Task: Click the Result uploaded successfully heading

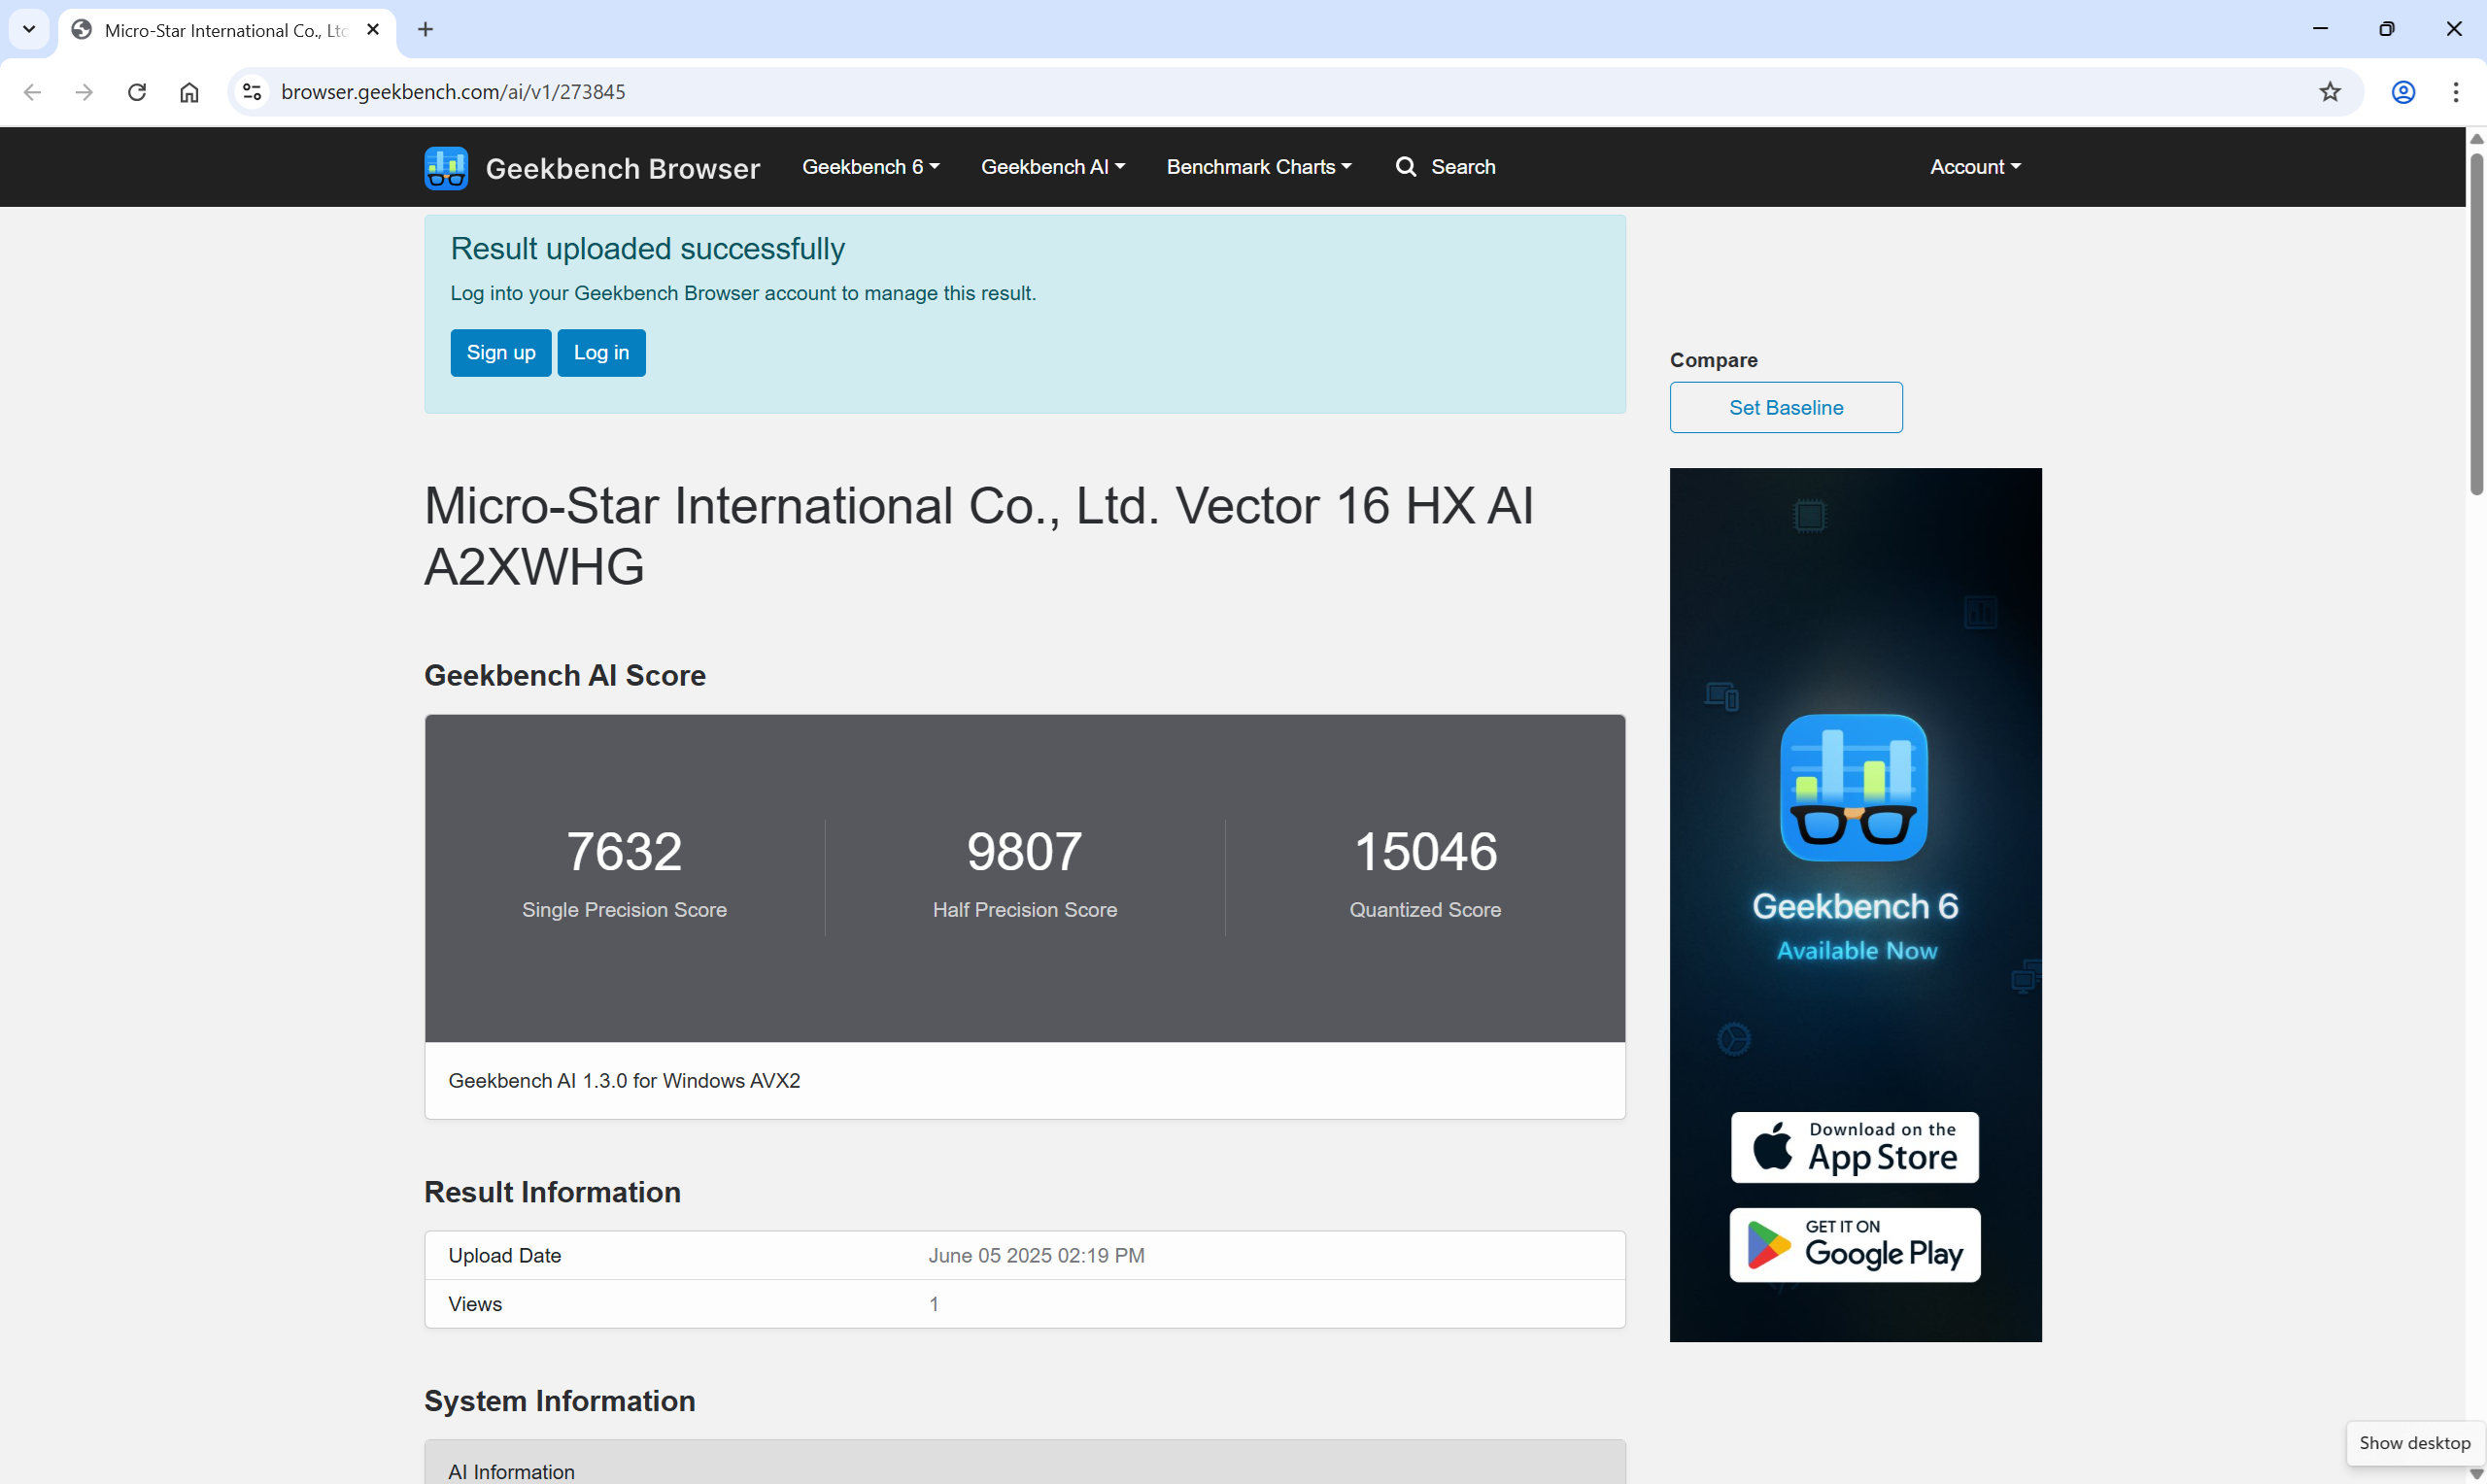Action: [x=648, y=249]
